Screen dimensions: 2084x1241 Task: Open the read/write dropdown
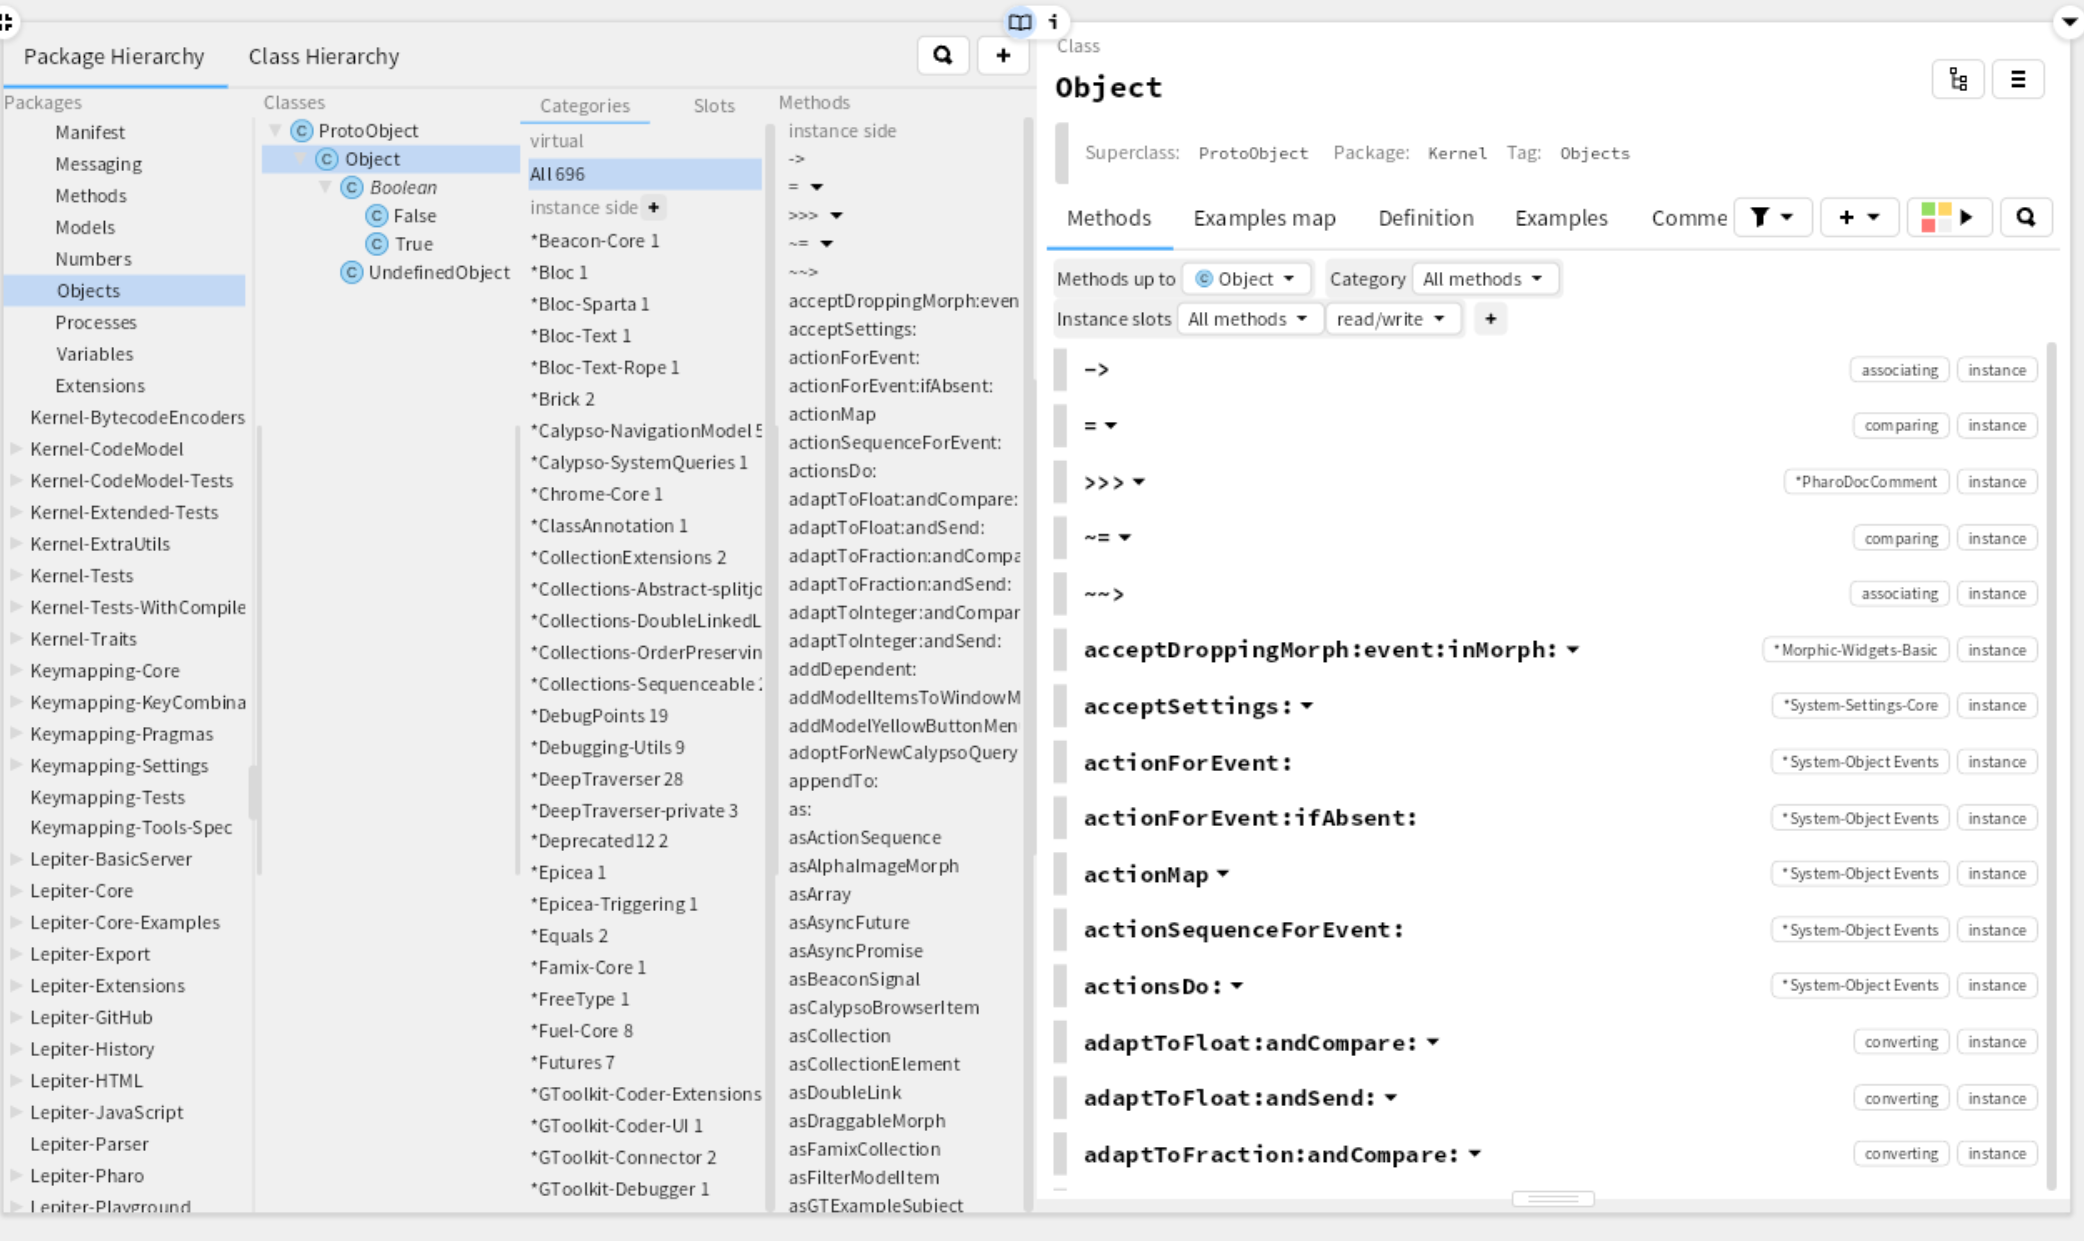(1392, 319)
